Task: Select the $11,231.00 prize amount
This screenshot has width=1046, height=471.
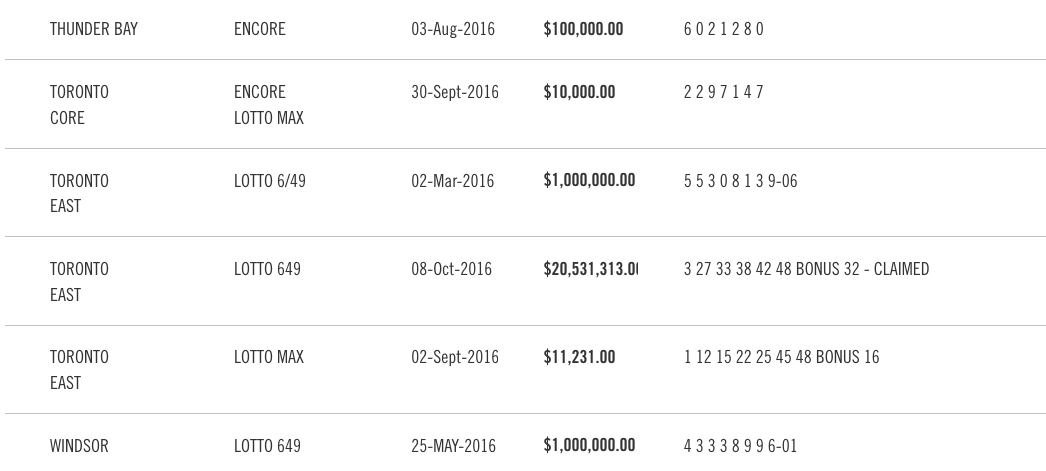Action: (580, 358)
